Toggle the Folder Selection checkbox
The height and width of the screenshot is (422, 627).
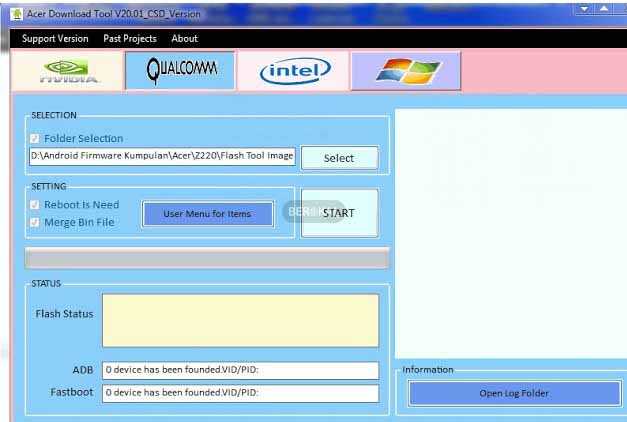click(34, 138)
